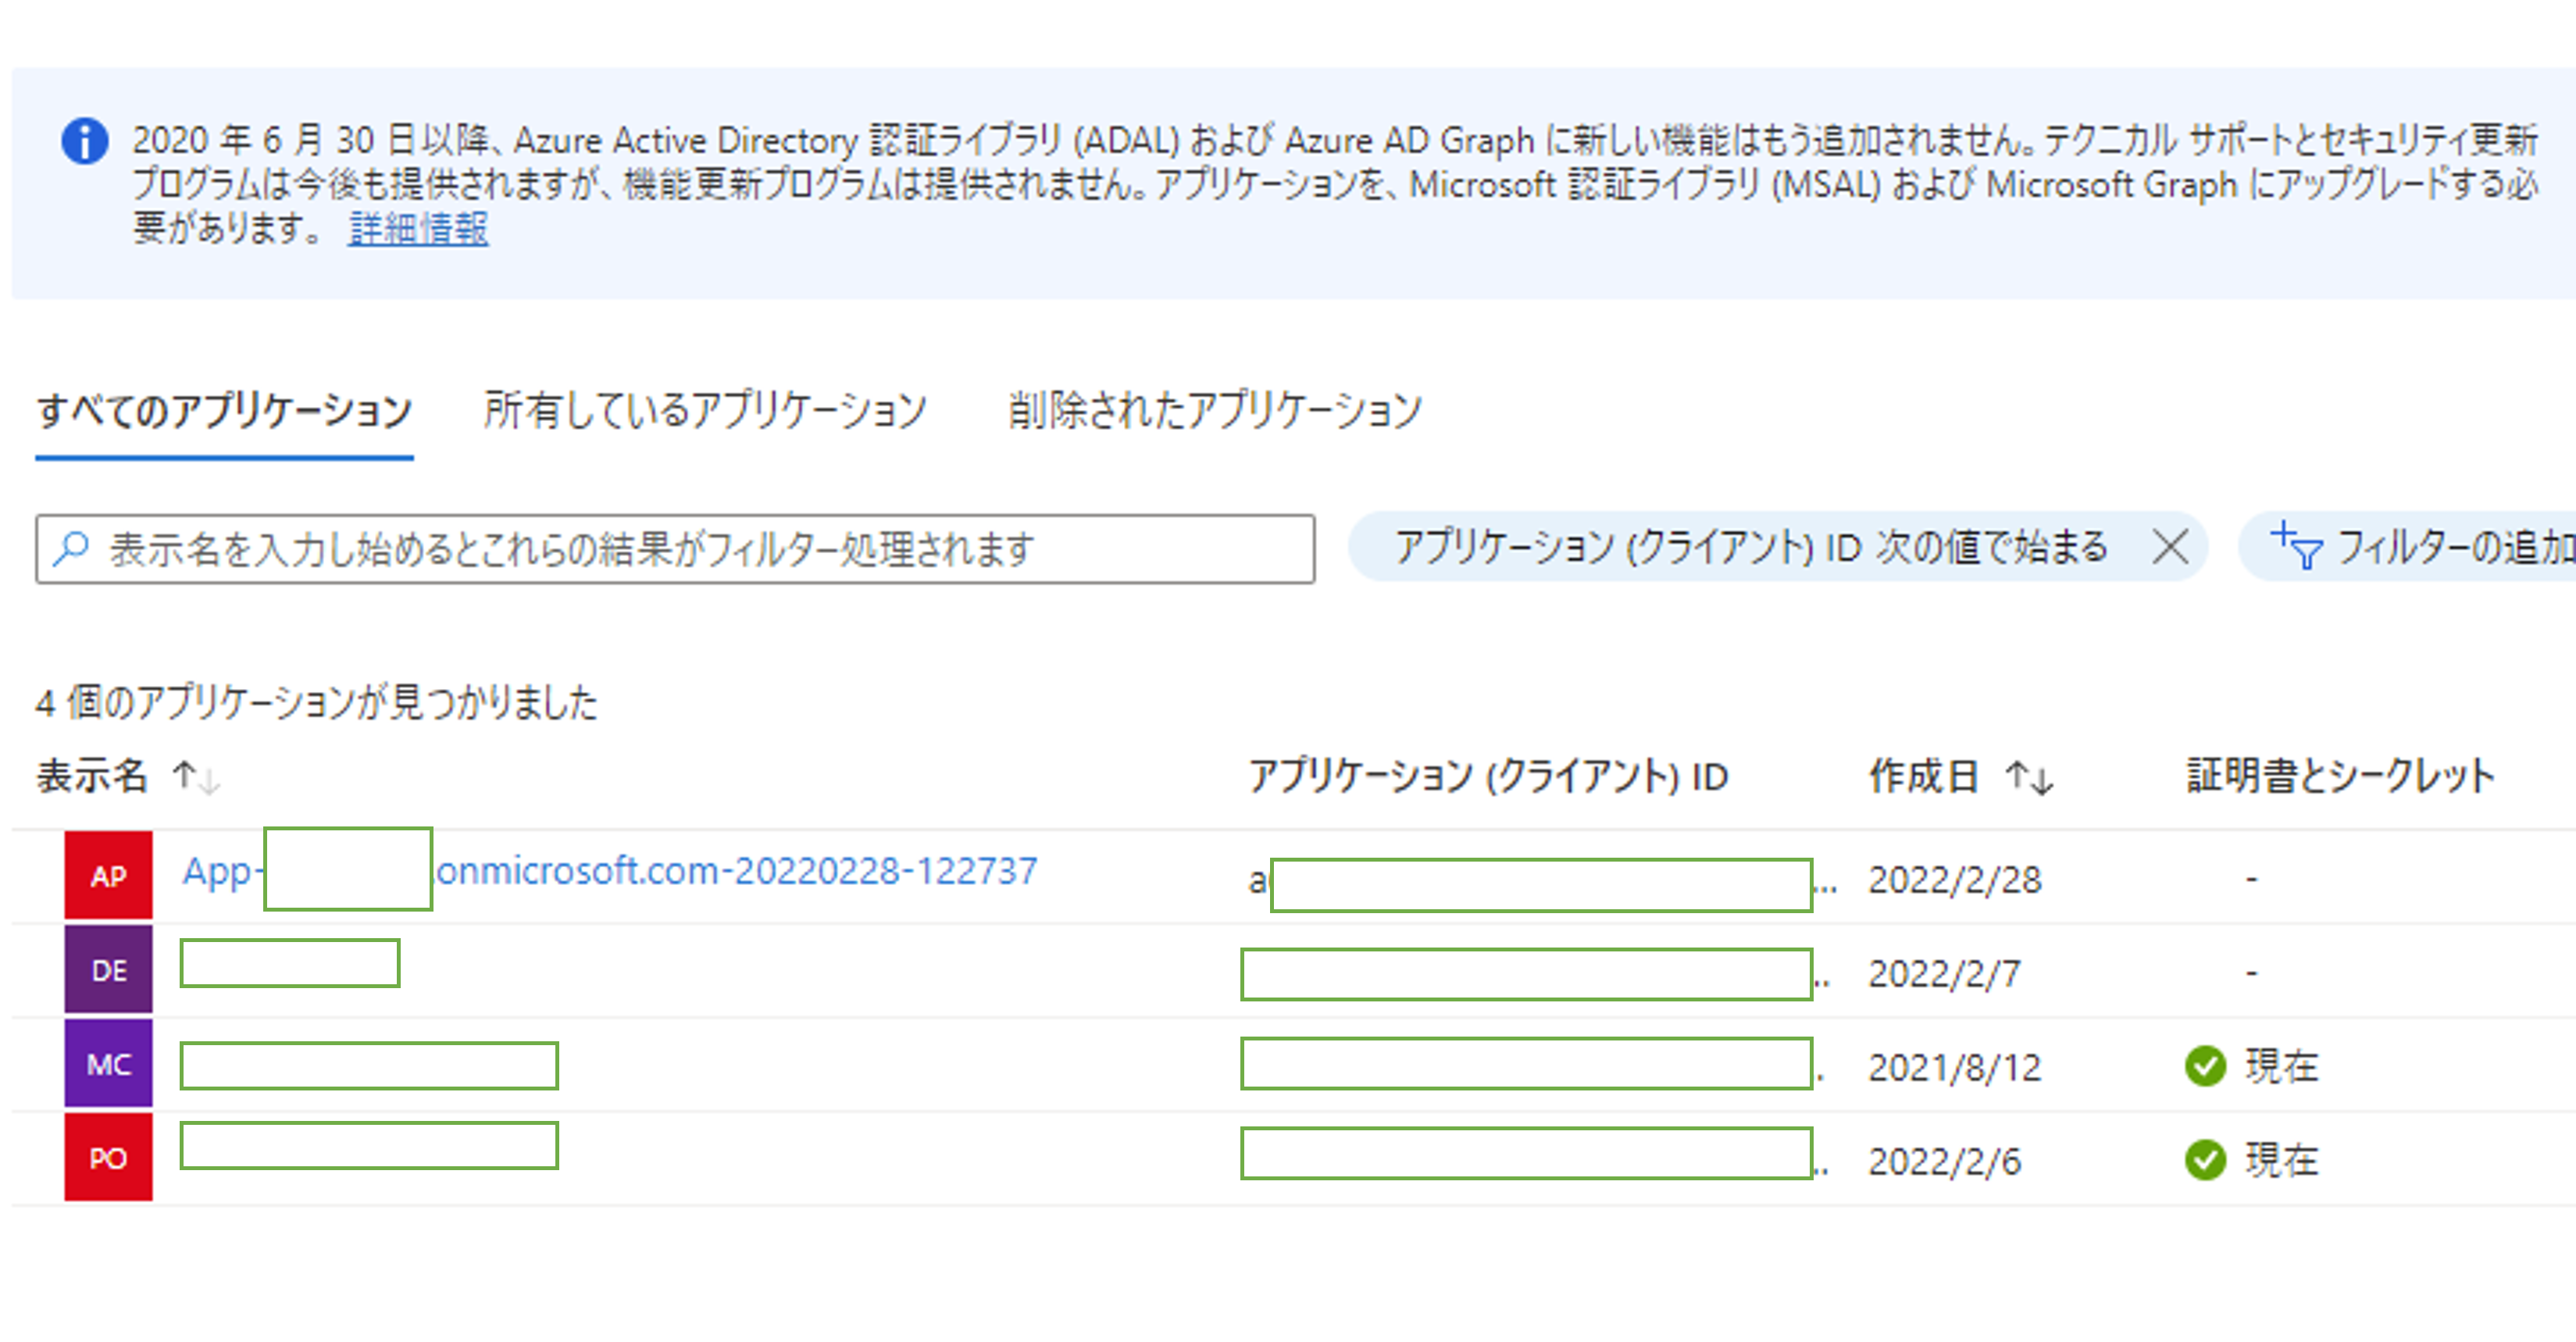Click the アプリケーション (クライアント) ID column header
Image resolution: width=2576 pixels, height=1342 pixels.
(1488, 777)
